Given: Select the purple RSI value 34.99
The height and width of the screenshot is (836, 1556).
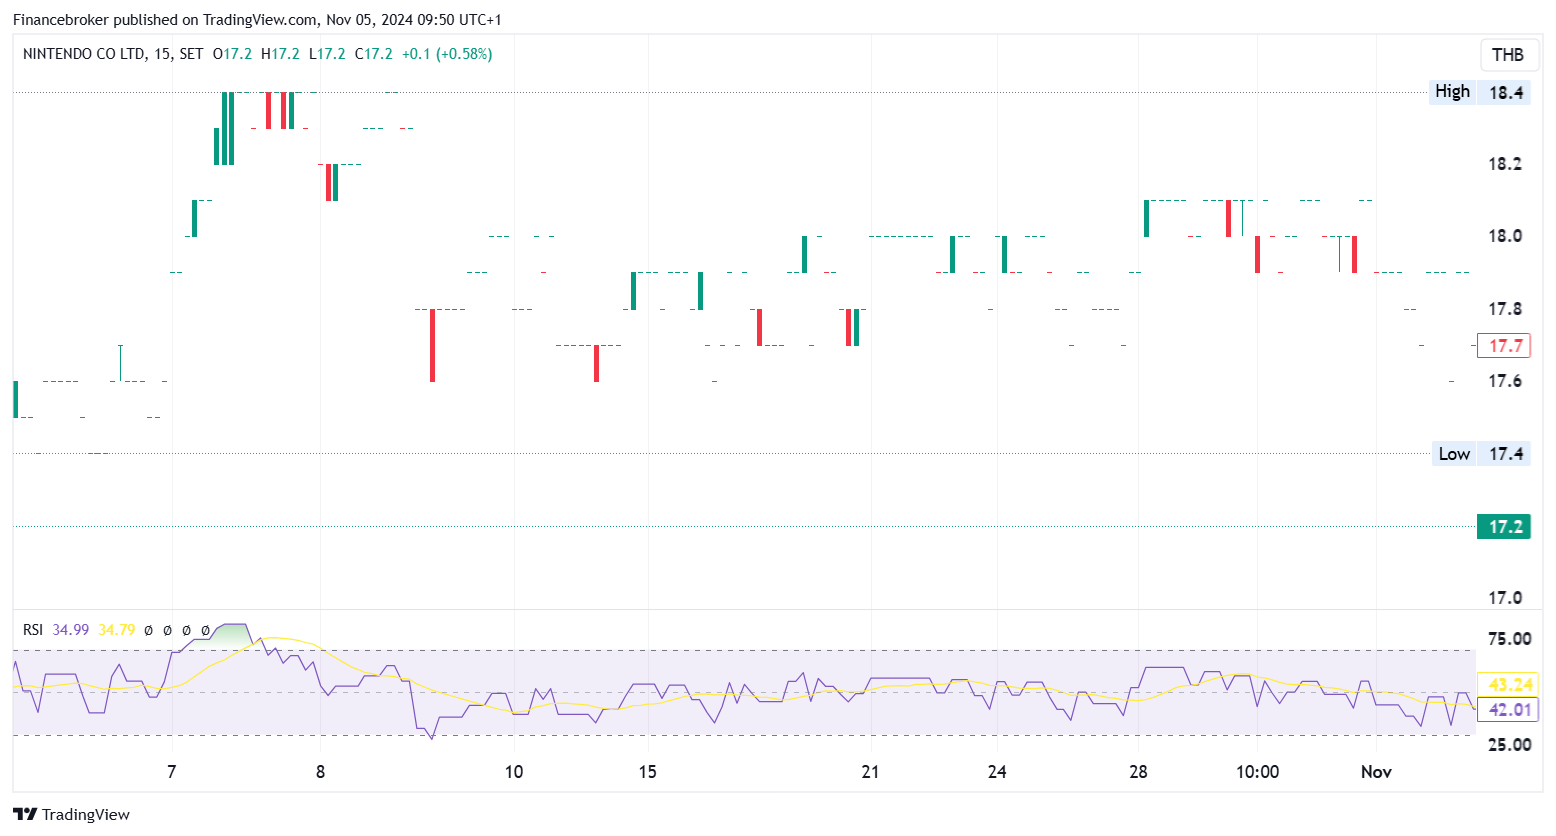Looking at the screenshot, I should click(x=70, y=630).
